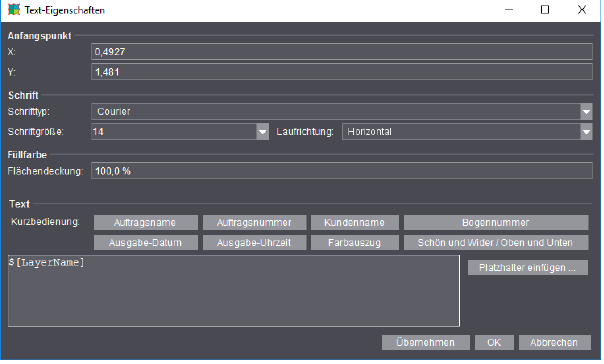
Task: Insert Ausgabe-Datum placeholder
Action: tap(146, 243)
